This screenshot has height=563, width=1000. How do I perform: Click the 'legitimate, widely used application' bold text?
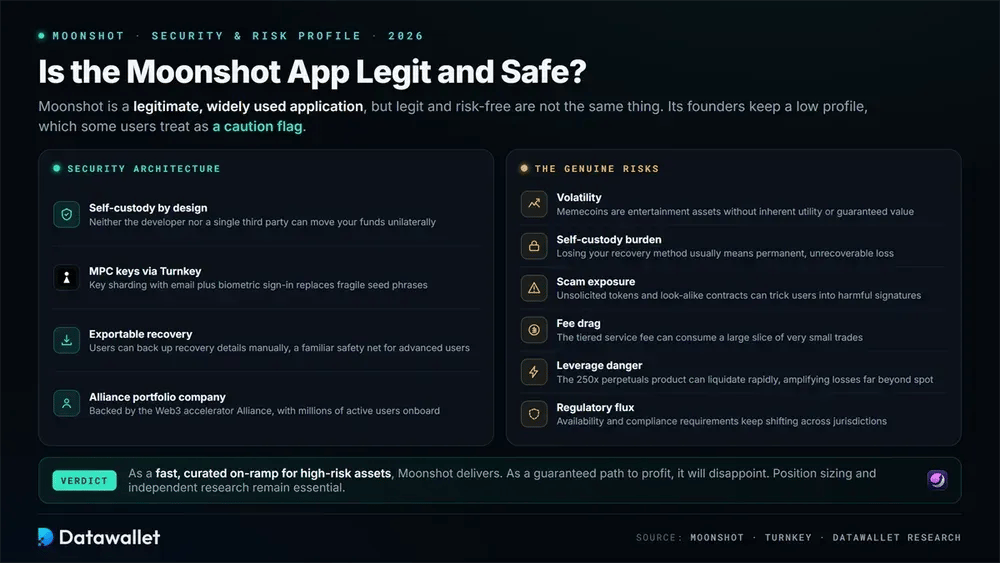pos(248,106)
